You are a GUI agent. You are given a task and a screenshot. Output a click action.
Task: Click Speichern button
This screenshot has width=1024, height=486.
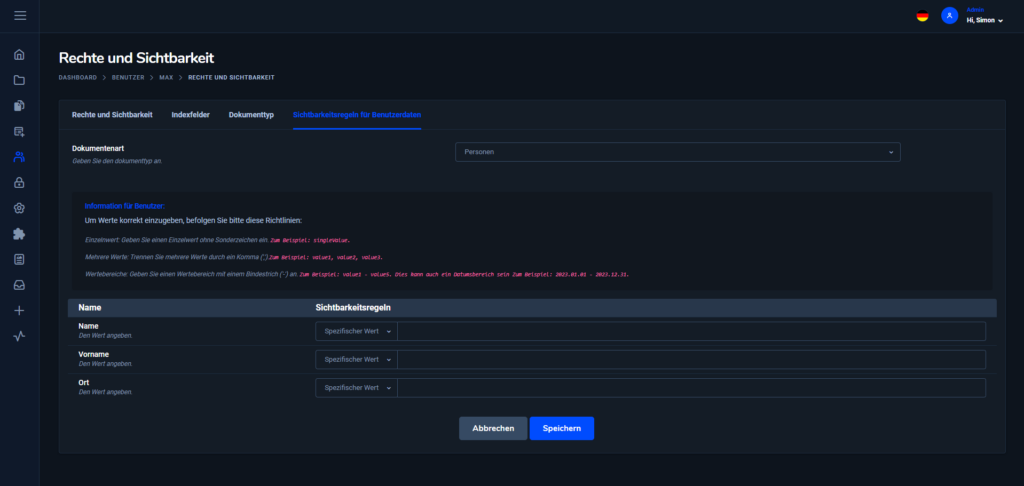(562, 429)
